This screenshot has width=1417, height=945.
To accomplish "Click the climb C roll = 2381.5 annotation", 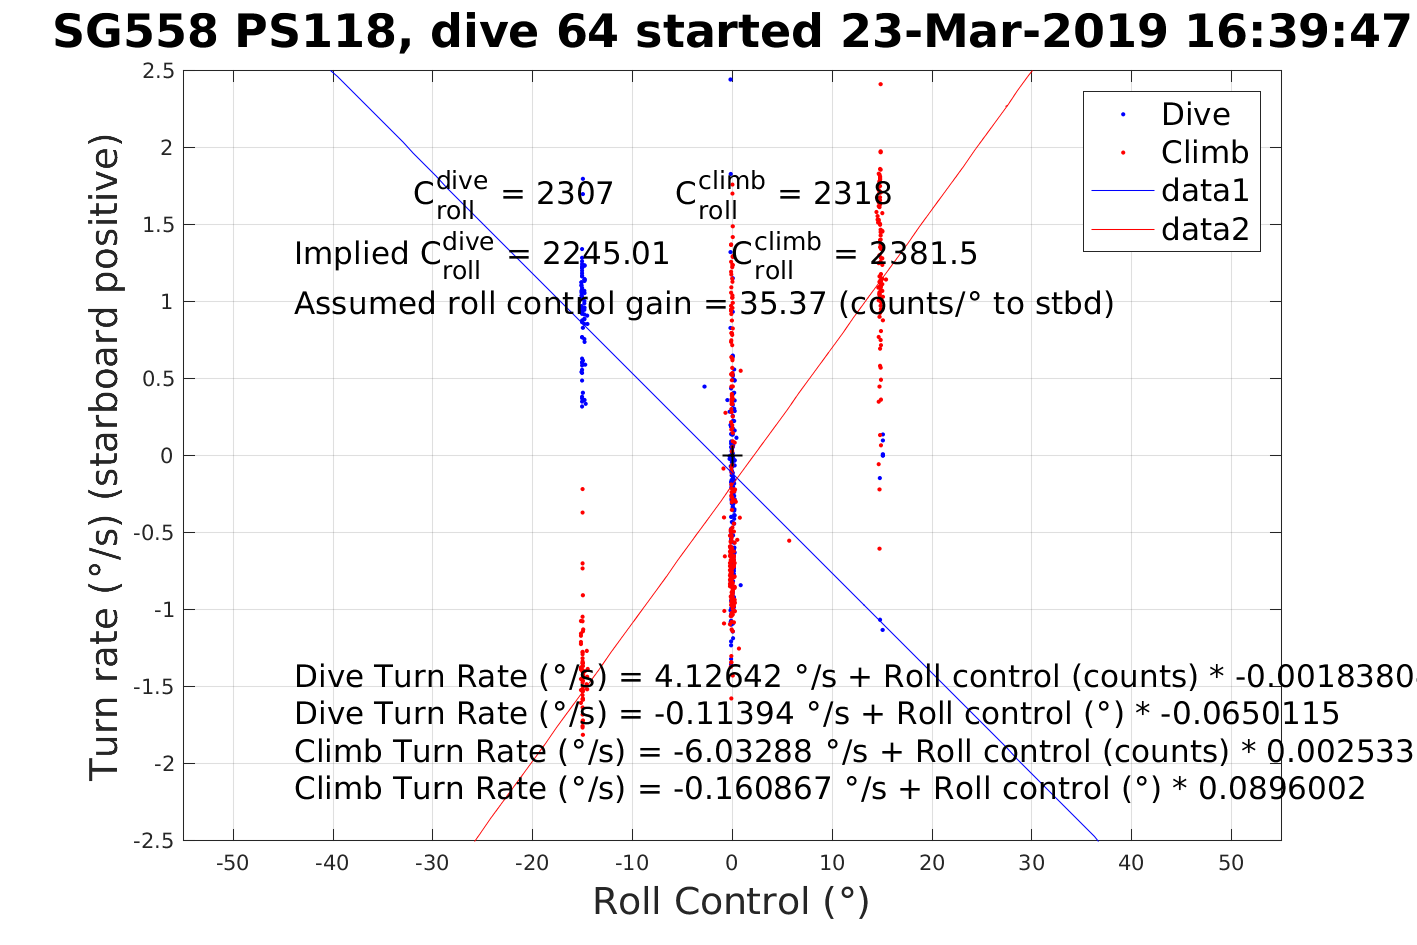I will point(854,255).
